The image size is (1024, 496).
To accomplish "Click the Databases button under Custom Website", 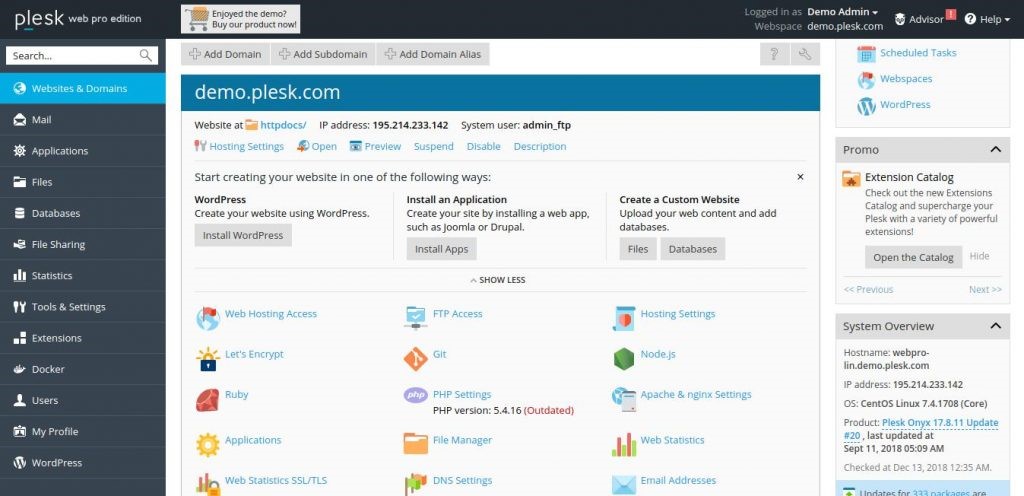I will coord(693,249).
